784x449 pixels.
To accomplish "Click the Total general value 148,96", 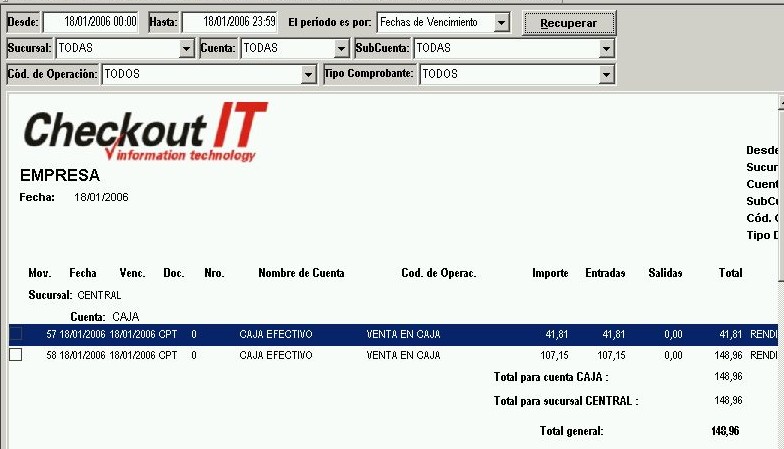I will [725, 431].
